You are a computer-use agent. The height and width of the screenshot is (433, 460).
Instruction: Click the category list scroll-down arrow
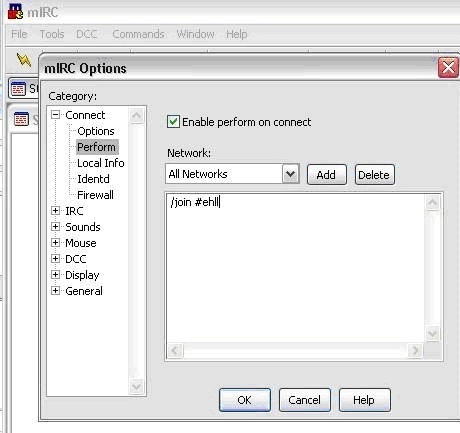tap(136, 387)
